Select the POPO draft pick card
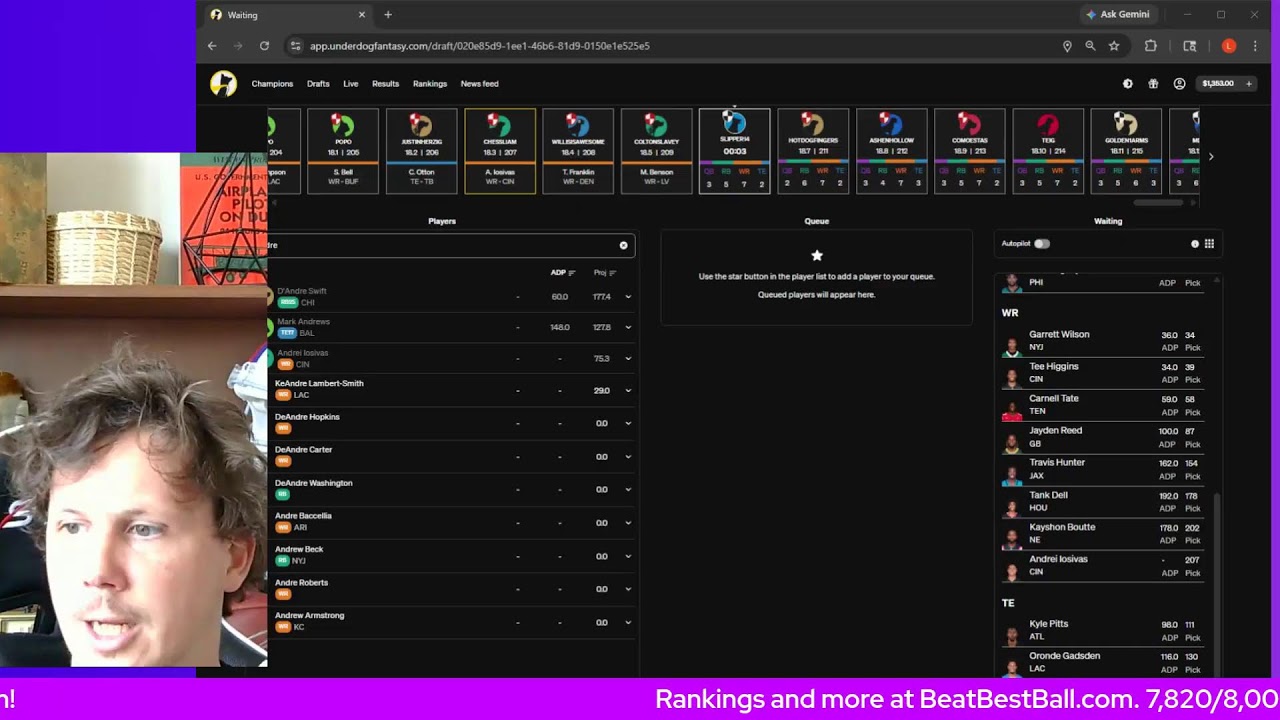The width and height of the screenshot is (1280, 720). pyautogui.click(x=343, y=151)
